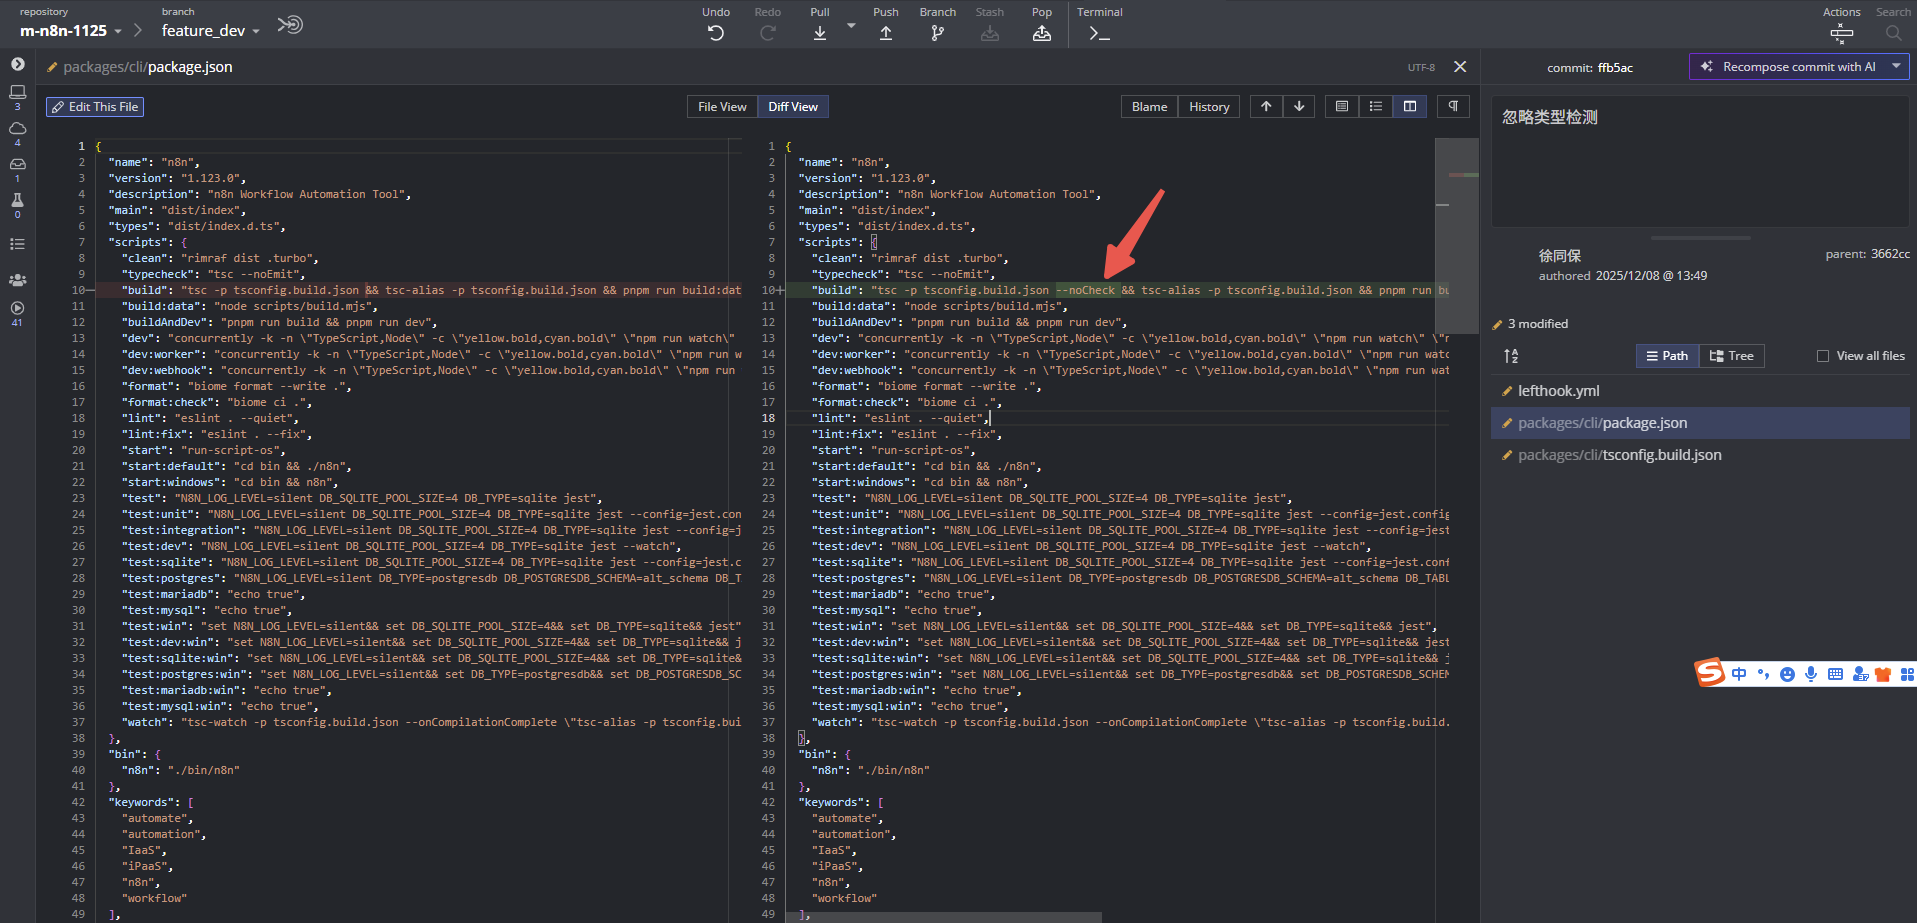Switch to the Diff View tab
The height and width of the screenshot is (923, 1917).
[x=793, y=107]
